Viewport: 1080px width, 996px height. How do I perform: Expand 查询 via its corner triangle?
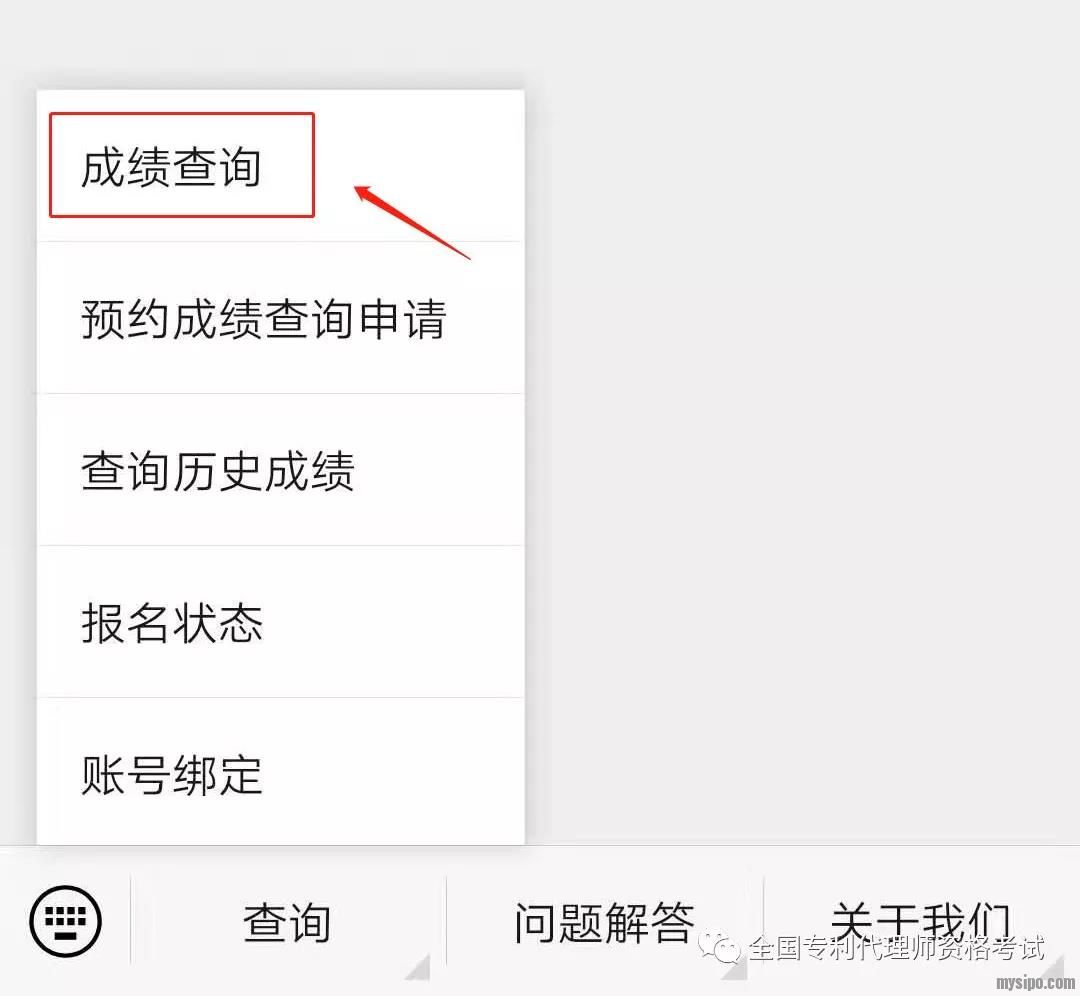(417, 966)
